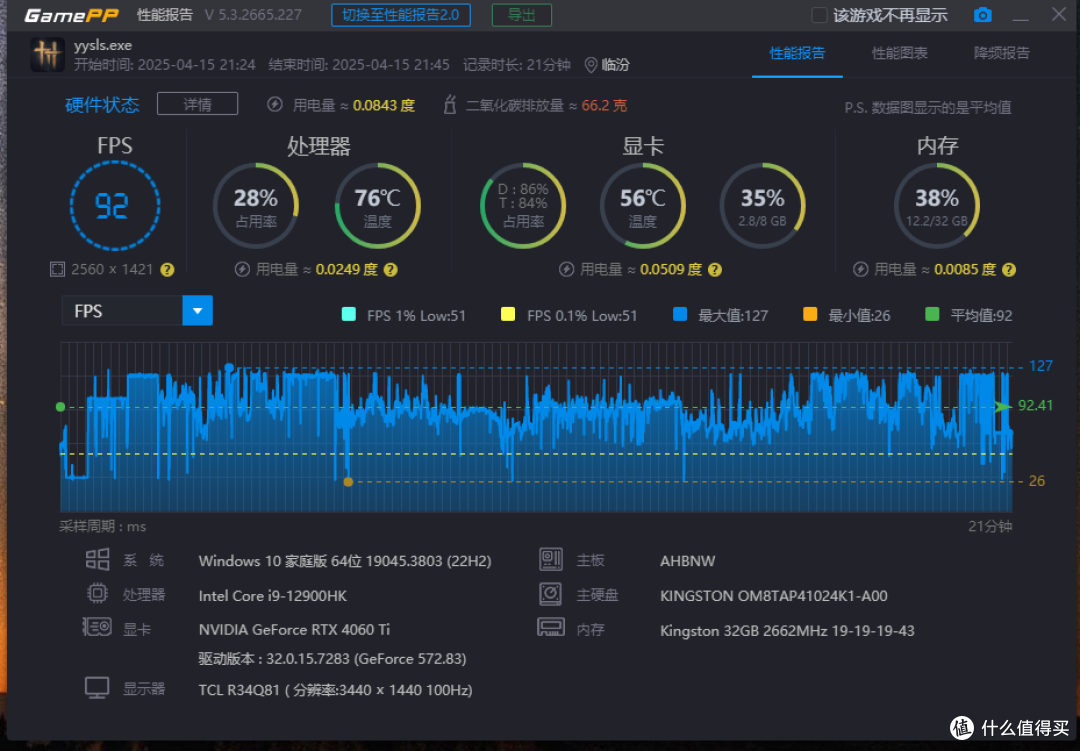The image size is (1080, 751).
Task: Click the help icon next to 0.0249 度
Action: pyautogui.click(x=391, y=270)
